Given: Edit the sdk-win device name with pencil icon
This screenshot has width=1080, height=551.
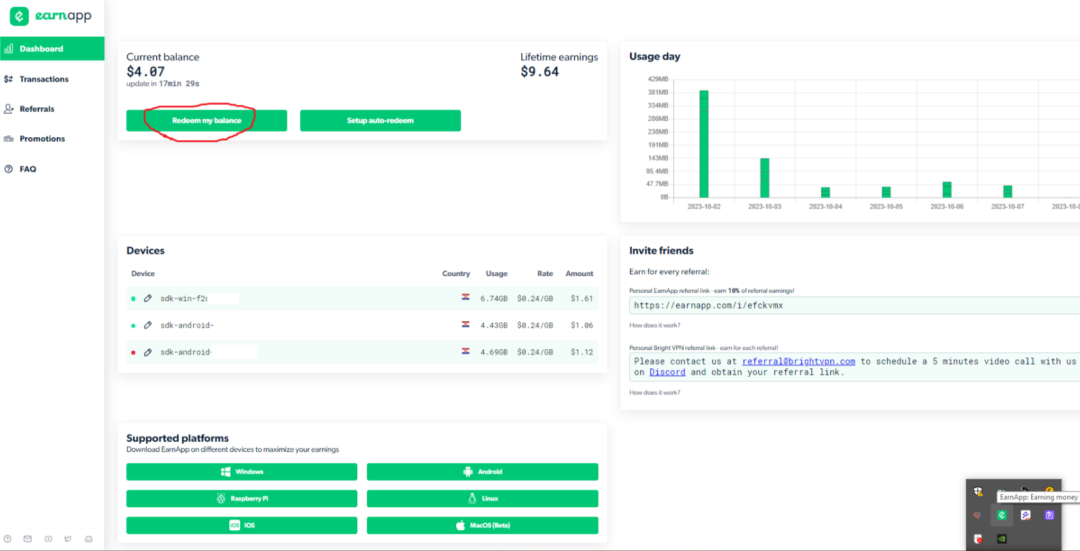Looking at the screenshot, I should 148,298.
